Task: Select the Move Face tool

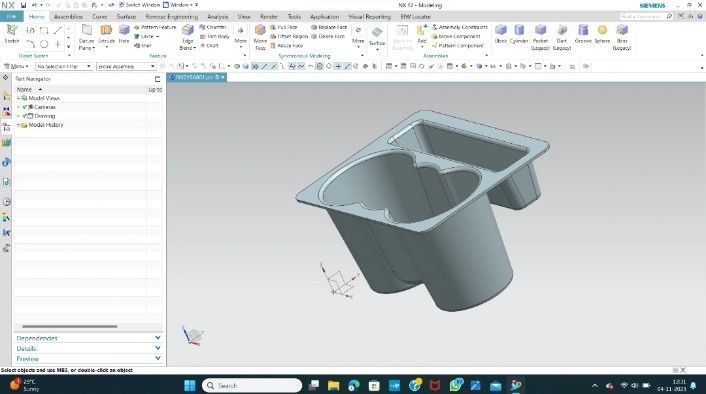Action: (x=260, y=37)
